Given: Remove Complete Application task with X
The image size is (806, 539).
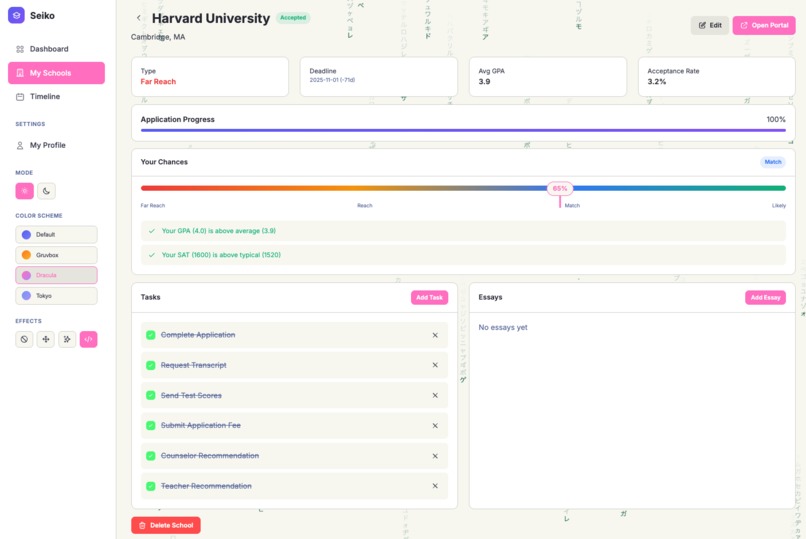Looking at the screenshot, I should (435, 335).
